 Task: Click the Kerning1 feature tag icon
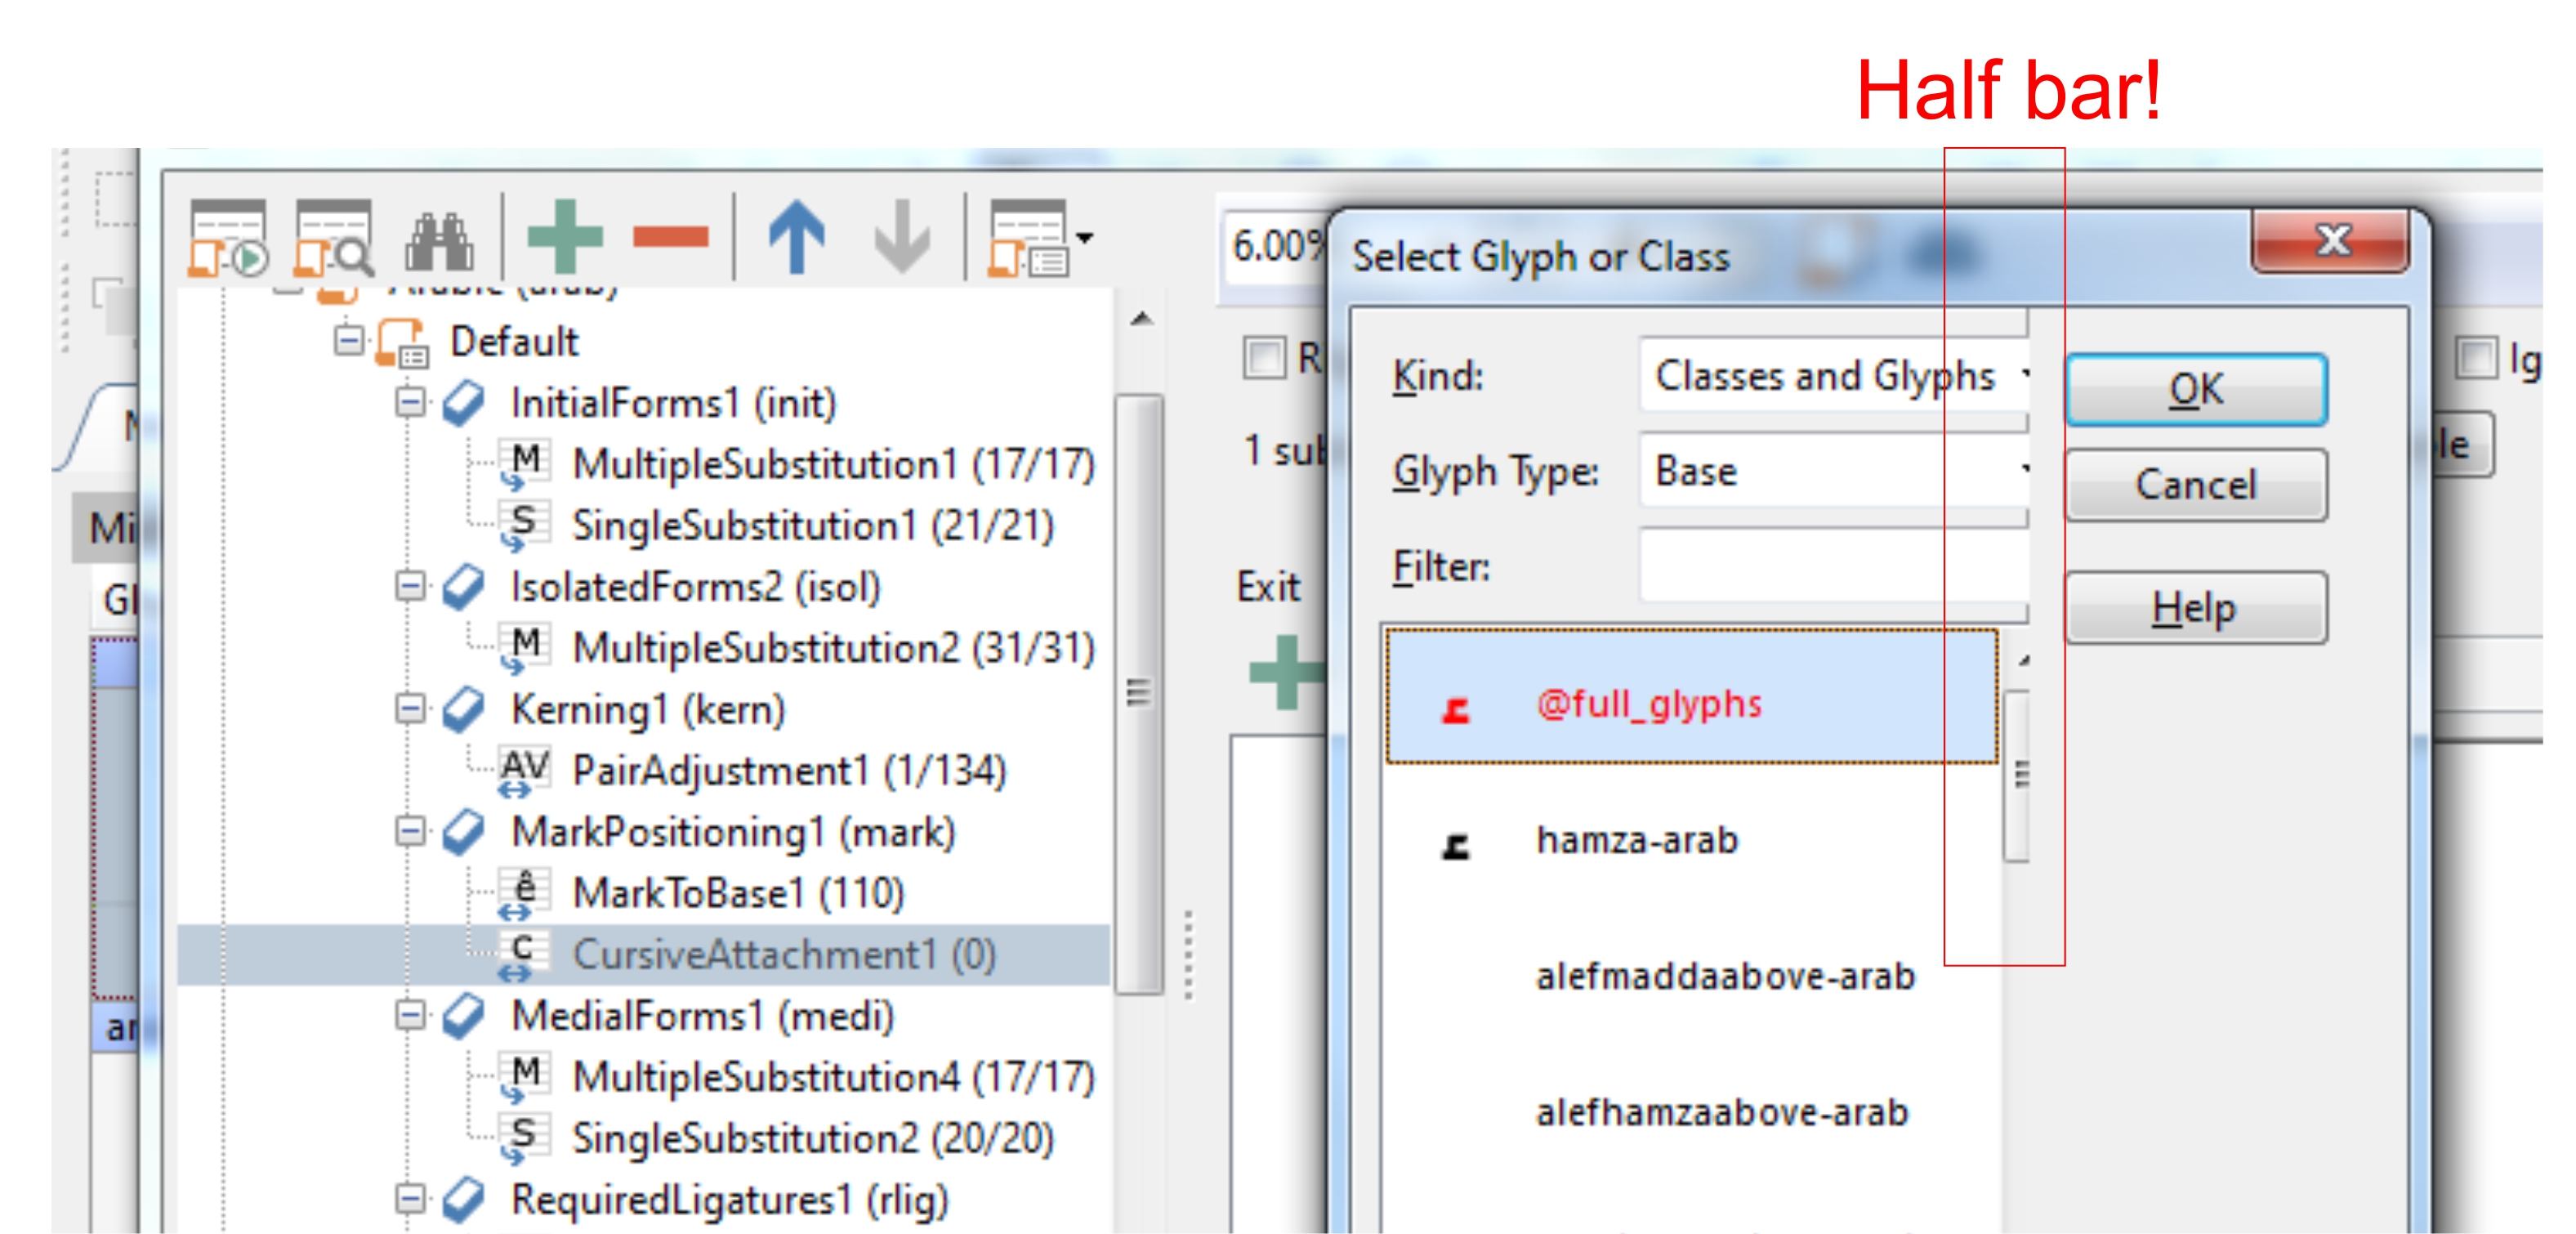(x=464, y=710)
